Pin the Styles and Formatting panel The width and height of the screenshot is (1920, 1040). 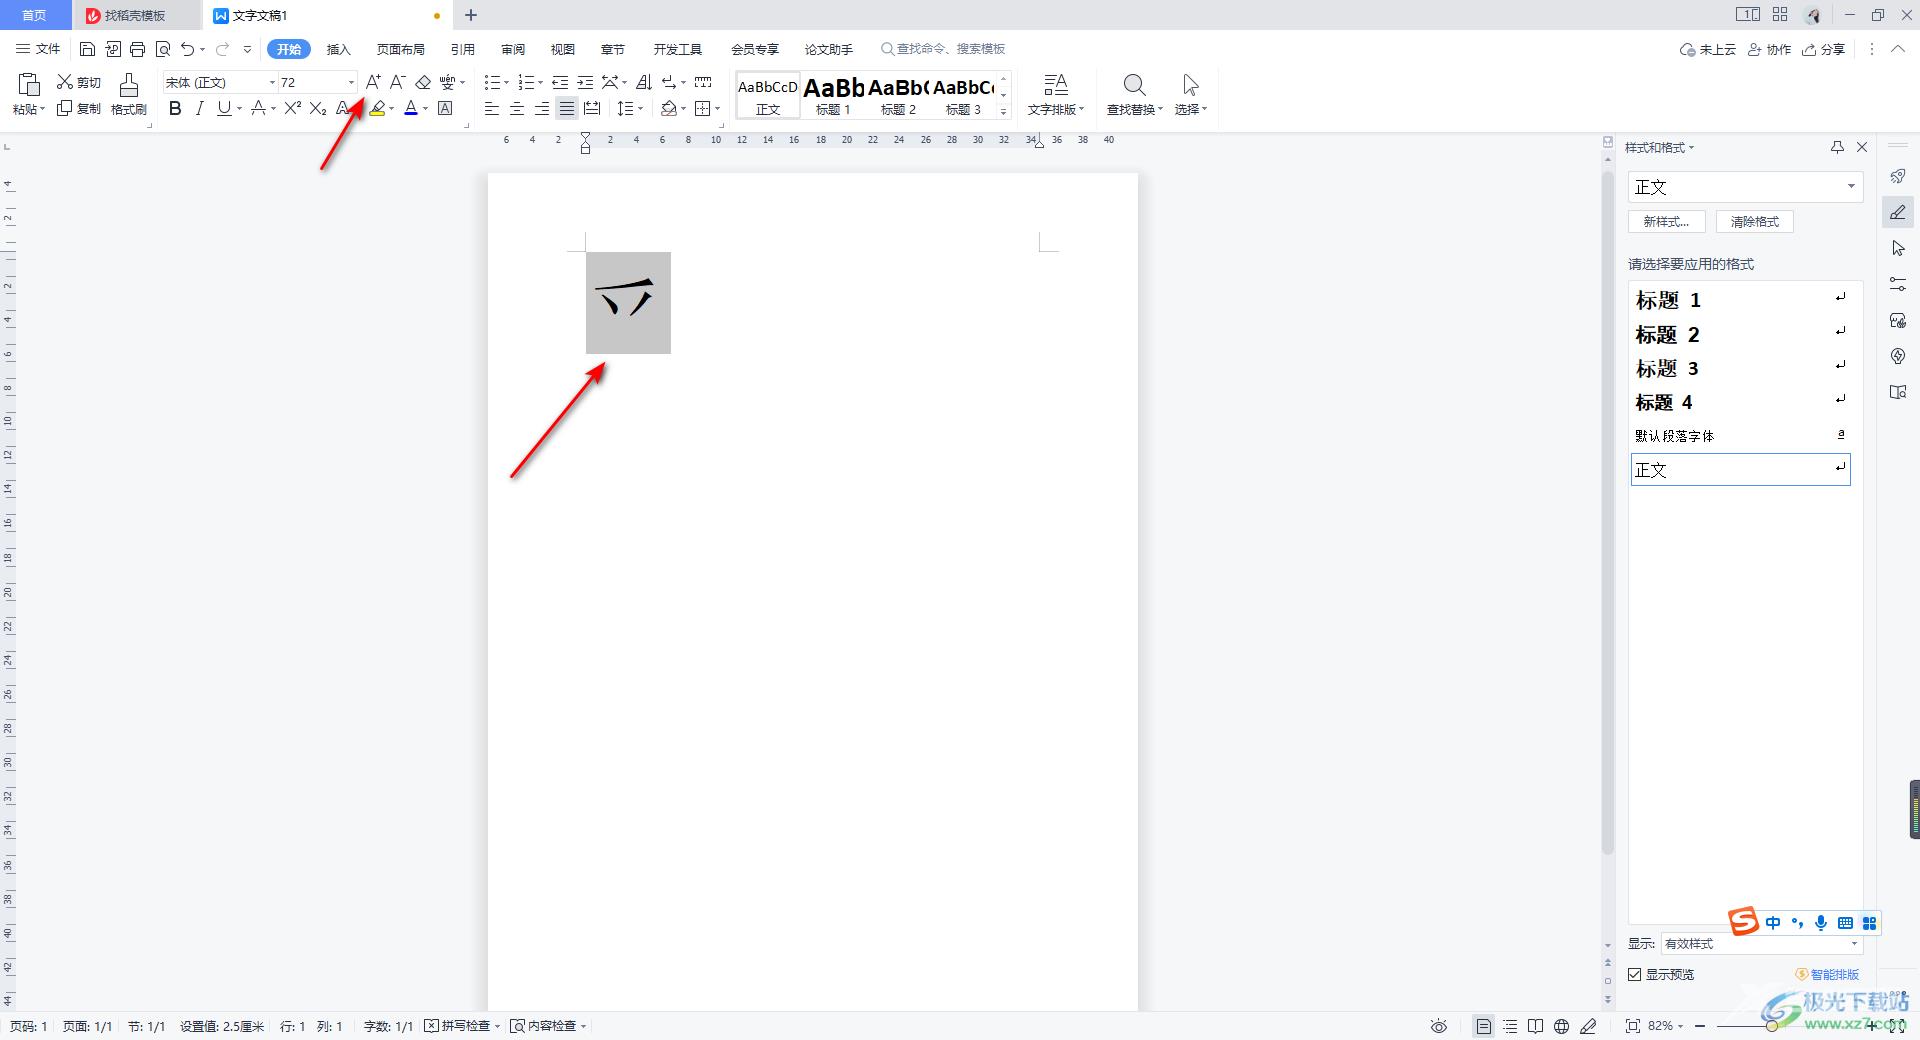(x=1837, y=147)
